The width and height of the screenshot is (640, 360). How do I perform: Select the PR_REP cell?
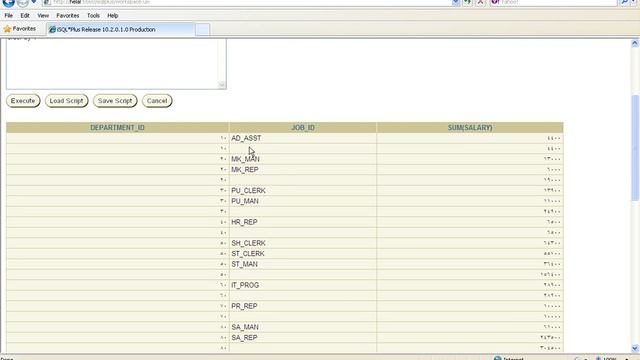[303, 306]
